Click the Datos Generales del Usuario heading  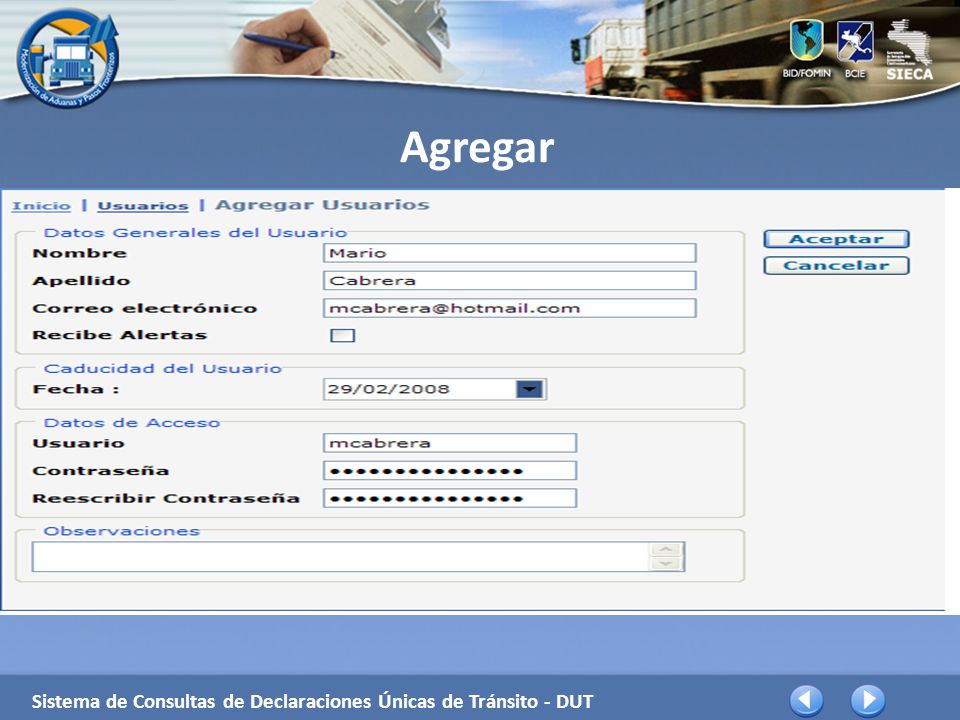coord(195,233)
